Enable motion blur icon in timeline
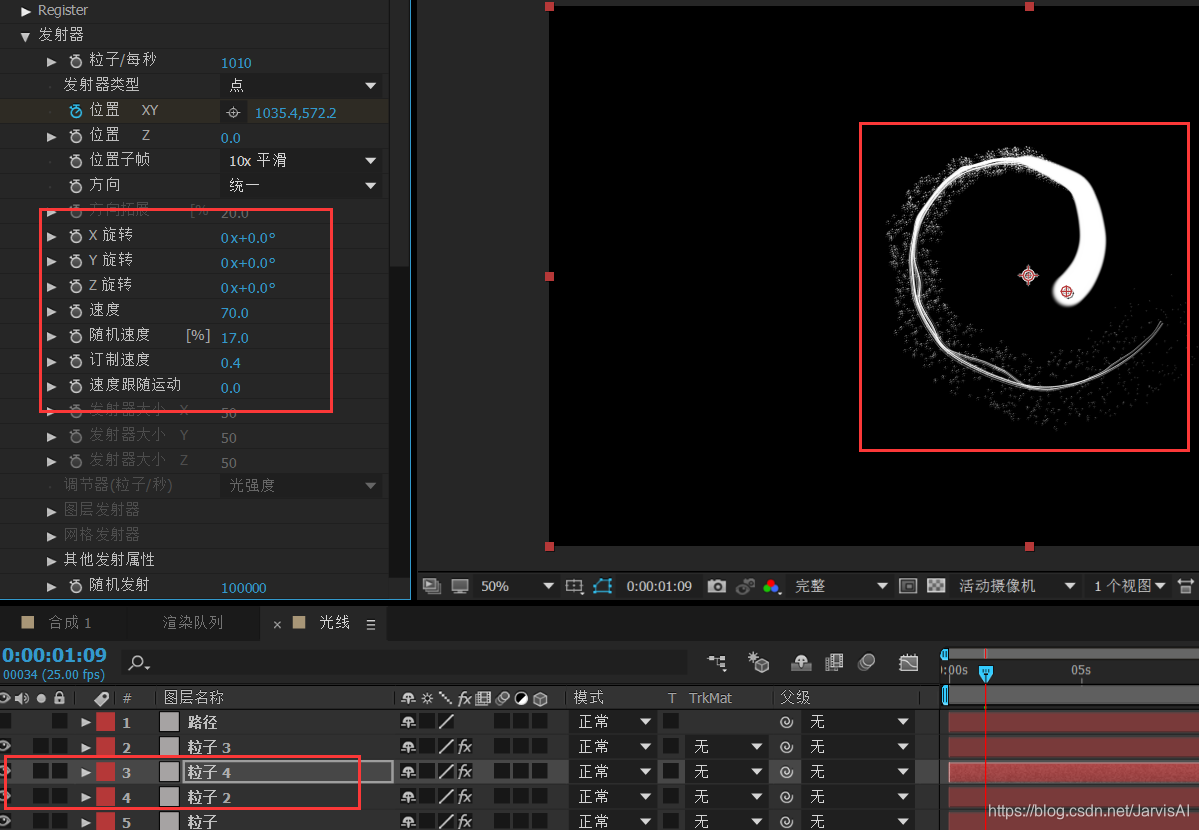Viewport: 1199px width, 830px height. coord(866,662)
